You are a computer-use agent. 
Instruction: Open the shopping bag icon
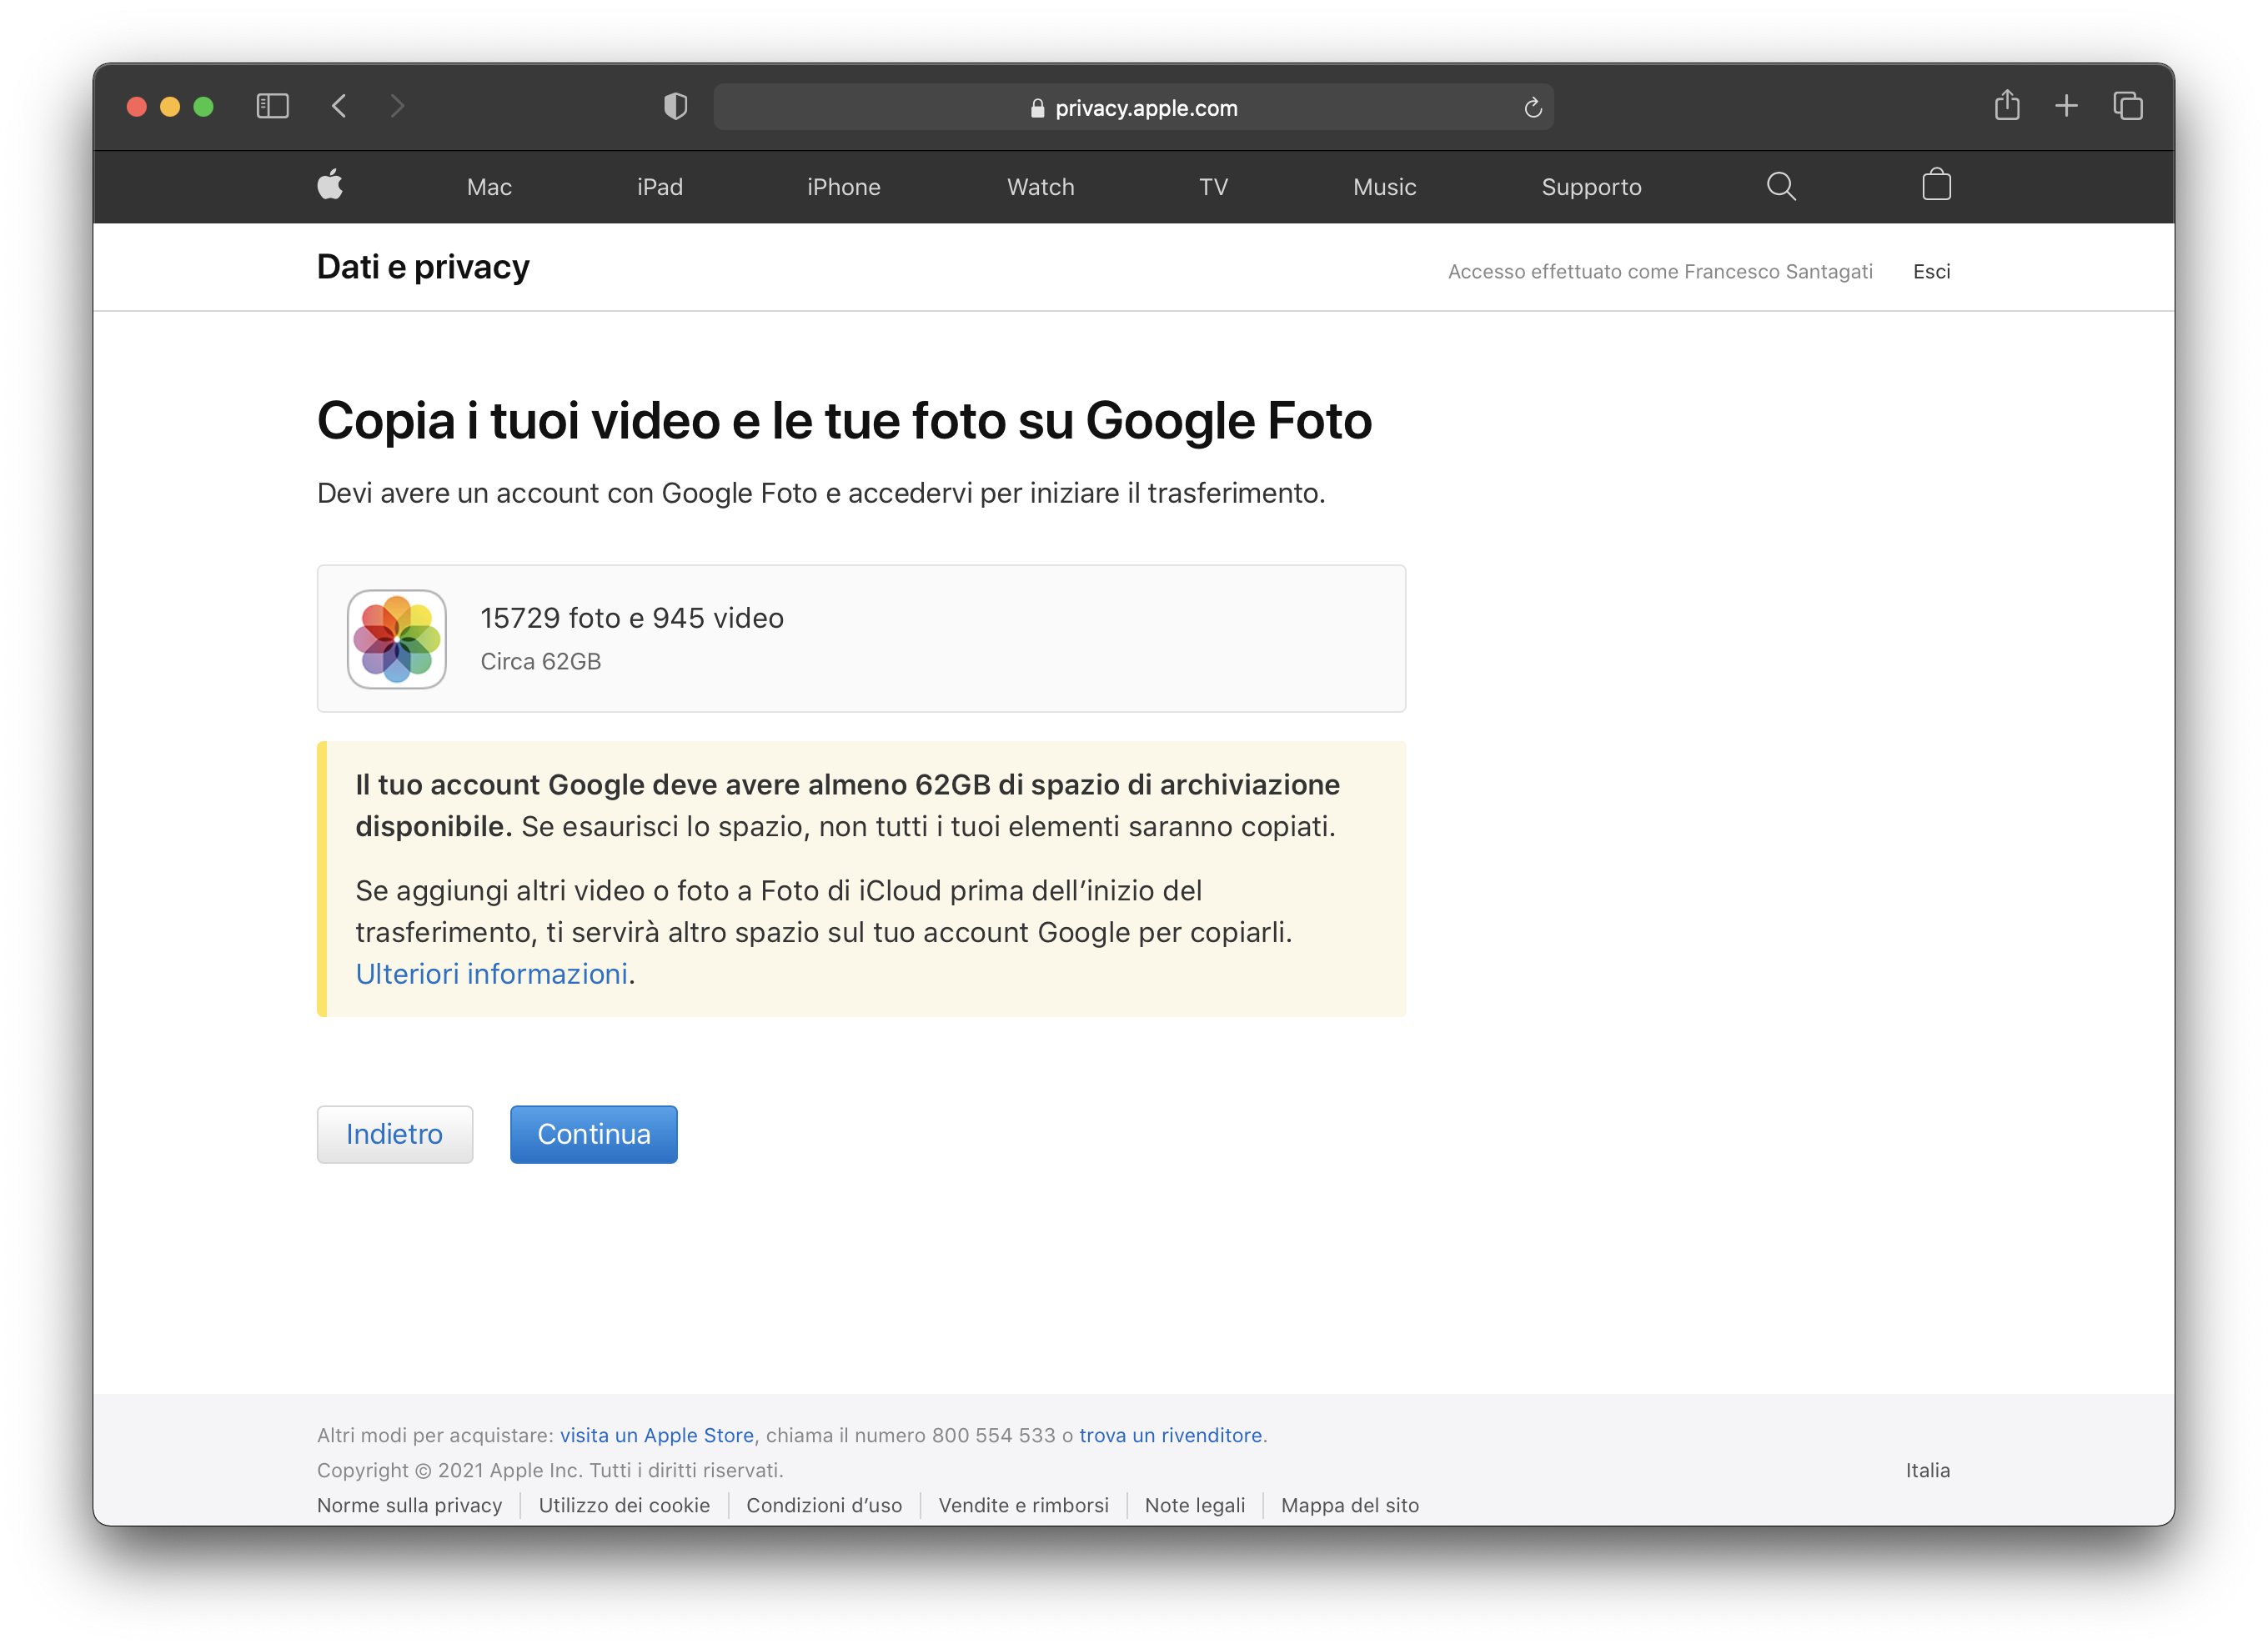tap(1936, 185)
